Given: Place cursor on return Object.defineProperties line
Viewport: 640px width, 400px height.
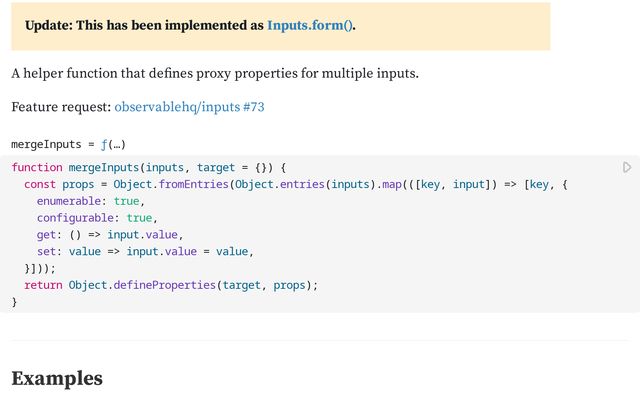Looking at the screenshot, I should tap(170, 285).
